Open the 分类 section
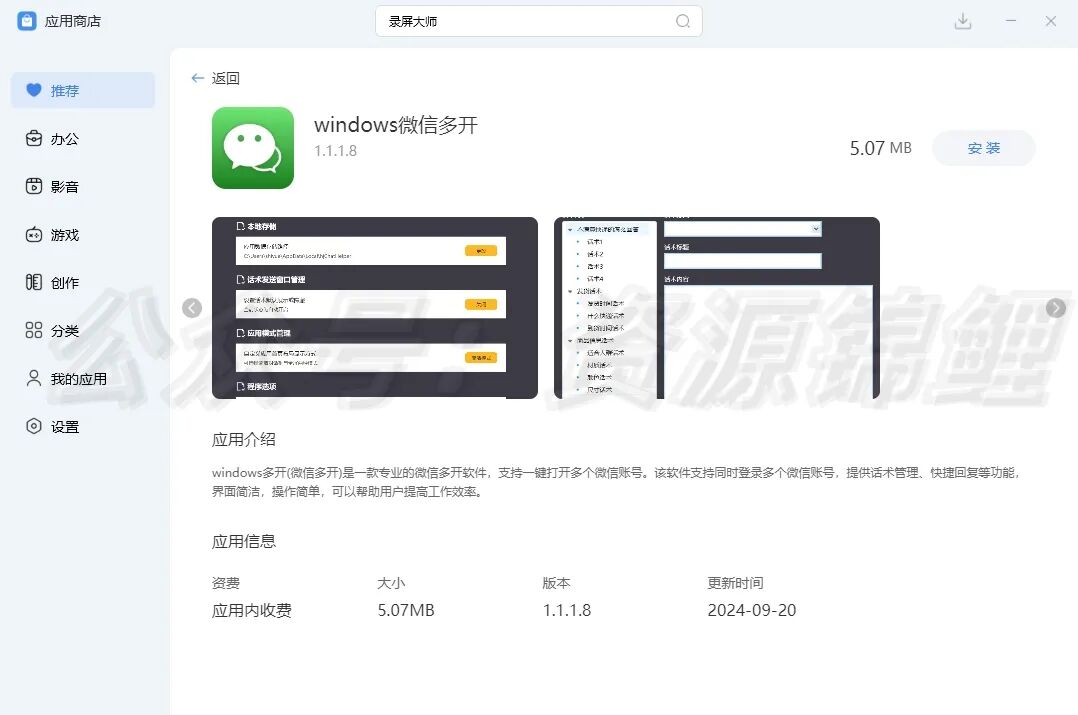Viewport: 1078px width, 715px height. (82, 331)
